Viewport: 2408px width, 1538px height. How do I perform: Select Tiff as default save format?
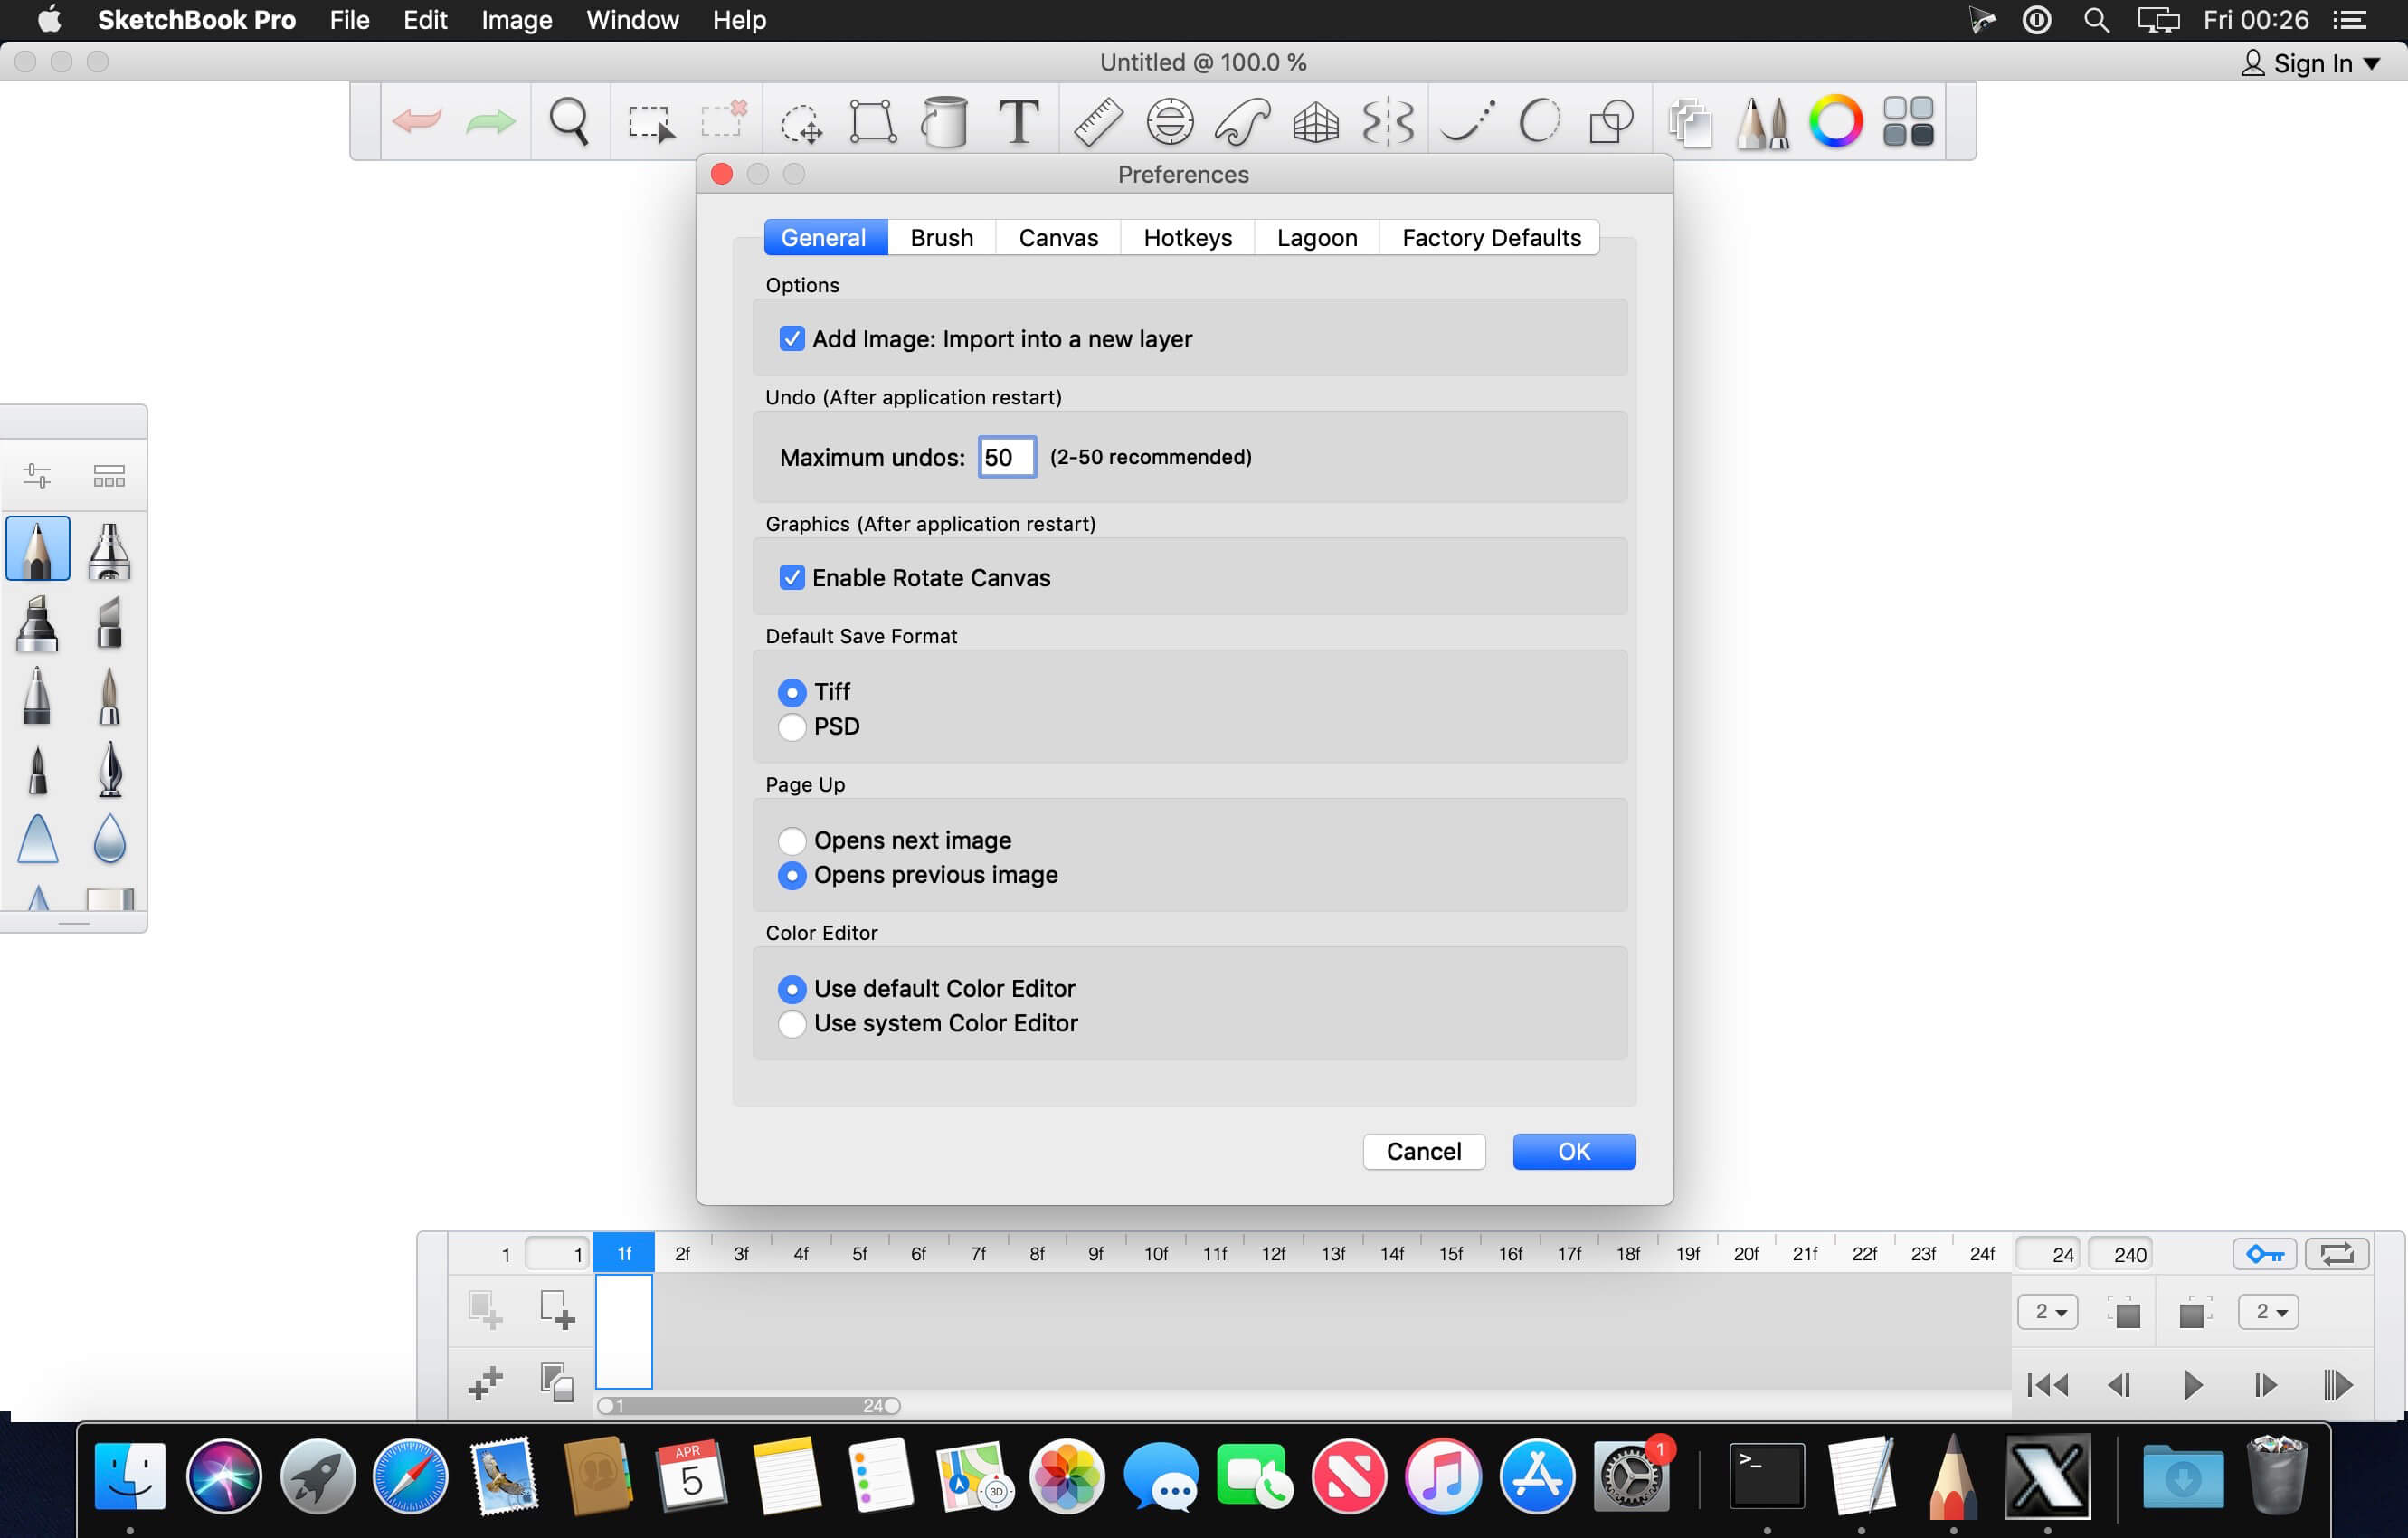(x=792, y=692)
